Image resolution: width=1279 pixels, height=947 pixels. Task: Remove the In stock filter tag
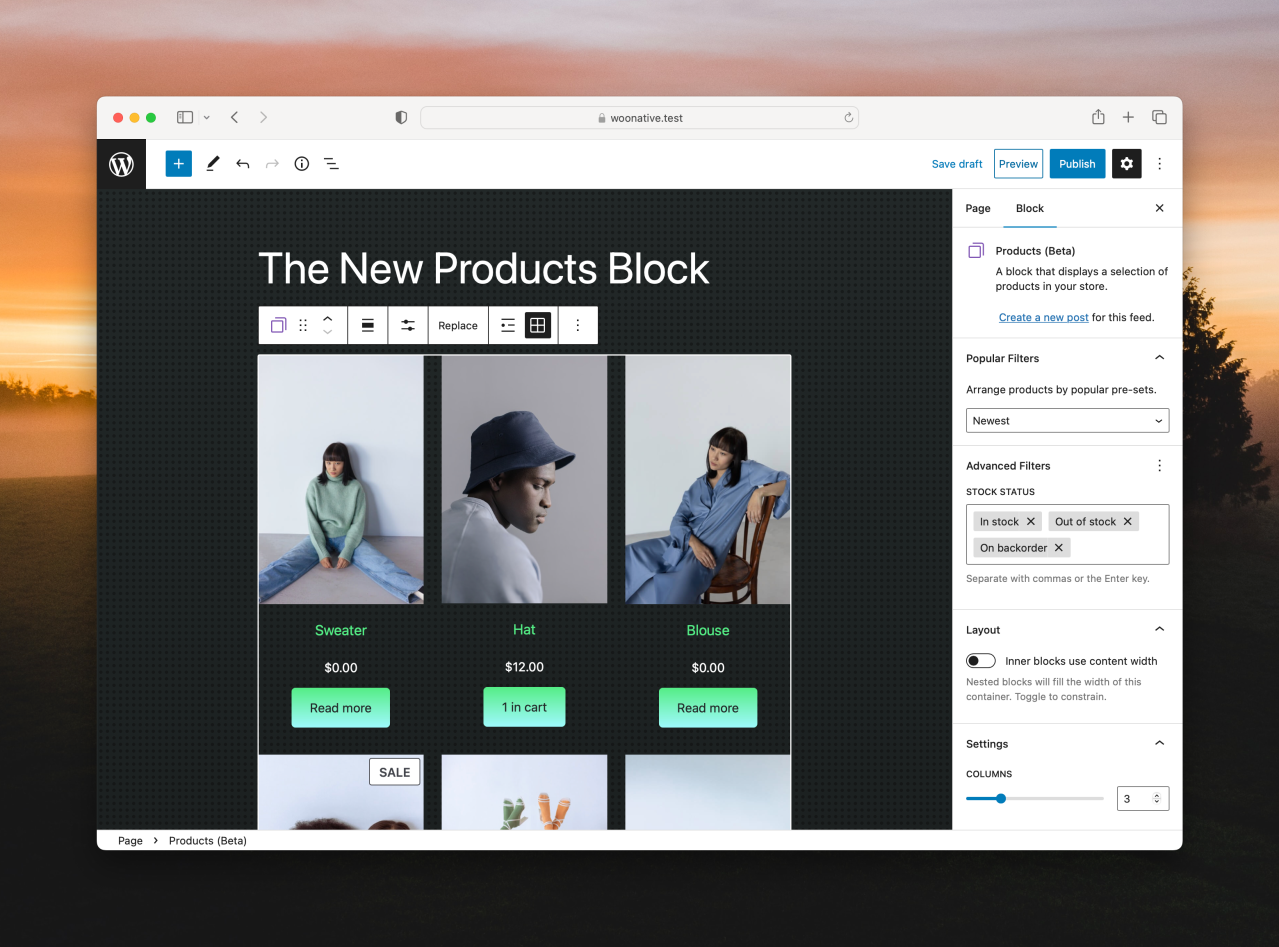1031,521
